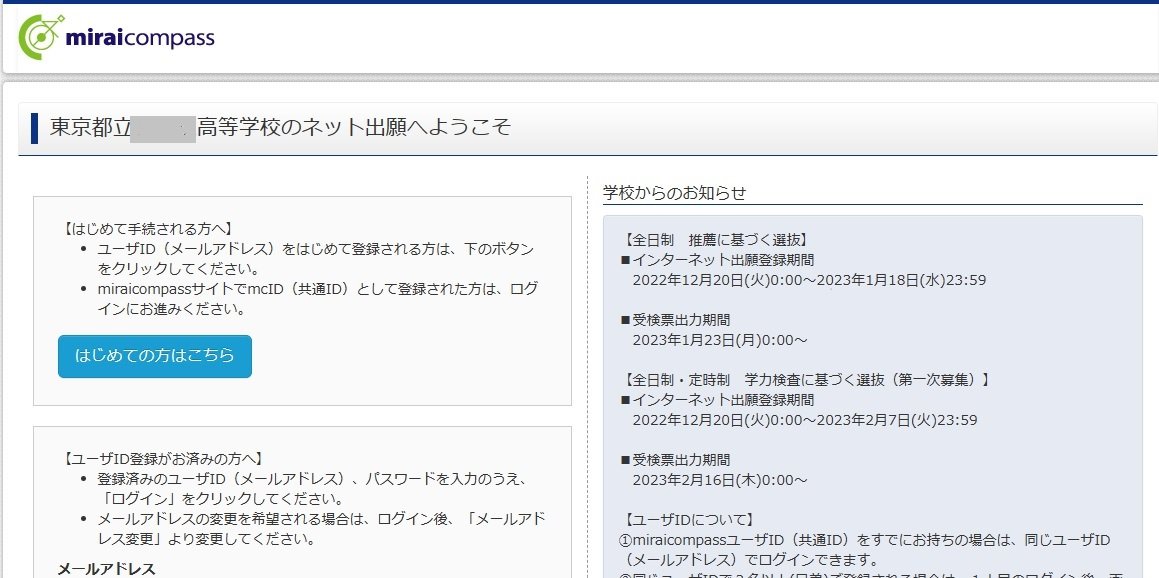Click the bullet about メールアドレスの変更
Image resolution: width=1159 pixels, height=578 pixels.
pos(320,529)
